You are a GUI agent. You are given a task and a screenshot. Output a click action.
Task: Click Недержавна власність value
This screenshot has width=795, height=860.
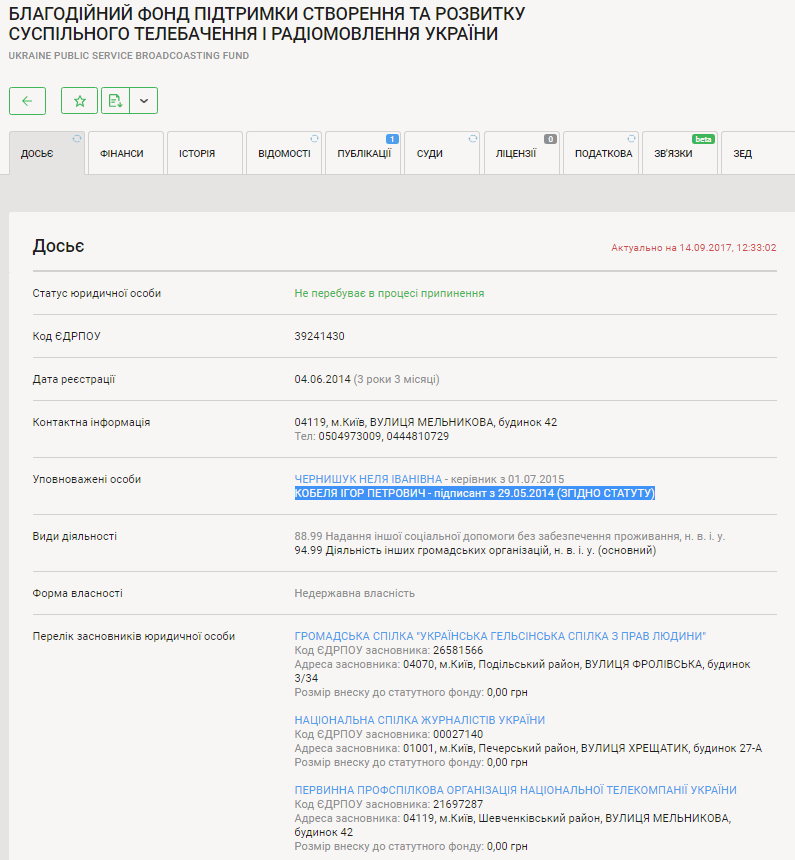pos(354,593)
